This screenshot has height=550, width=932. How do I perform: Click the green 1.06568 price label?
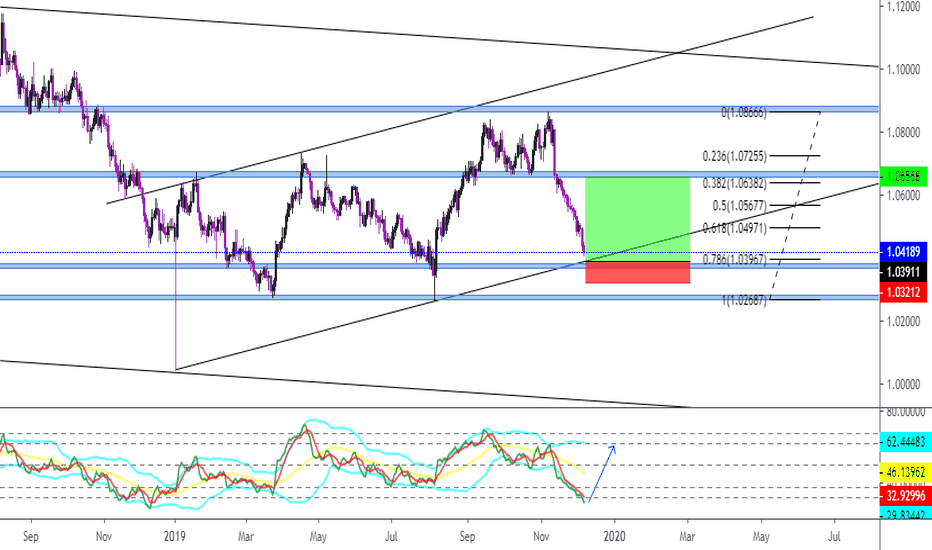point(902,177)
